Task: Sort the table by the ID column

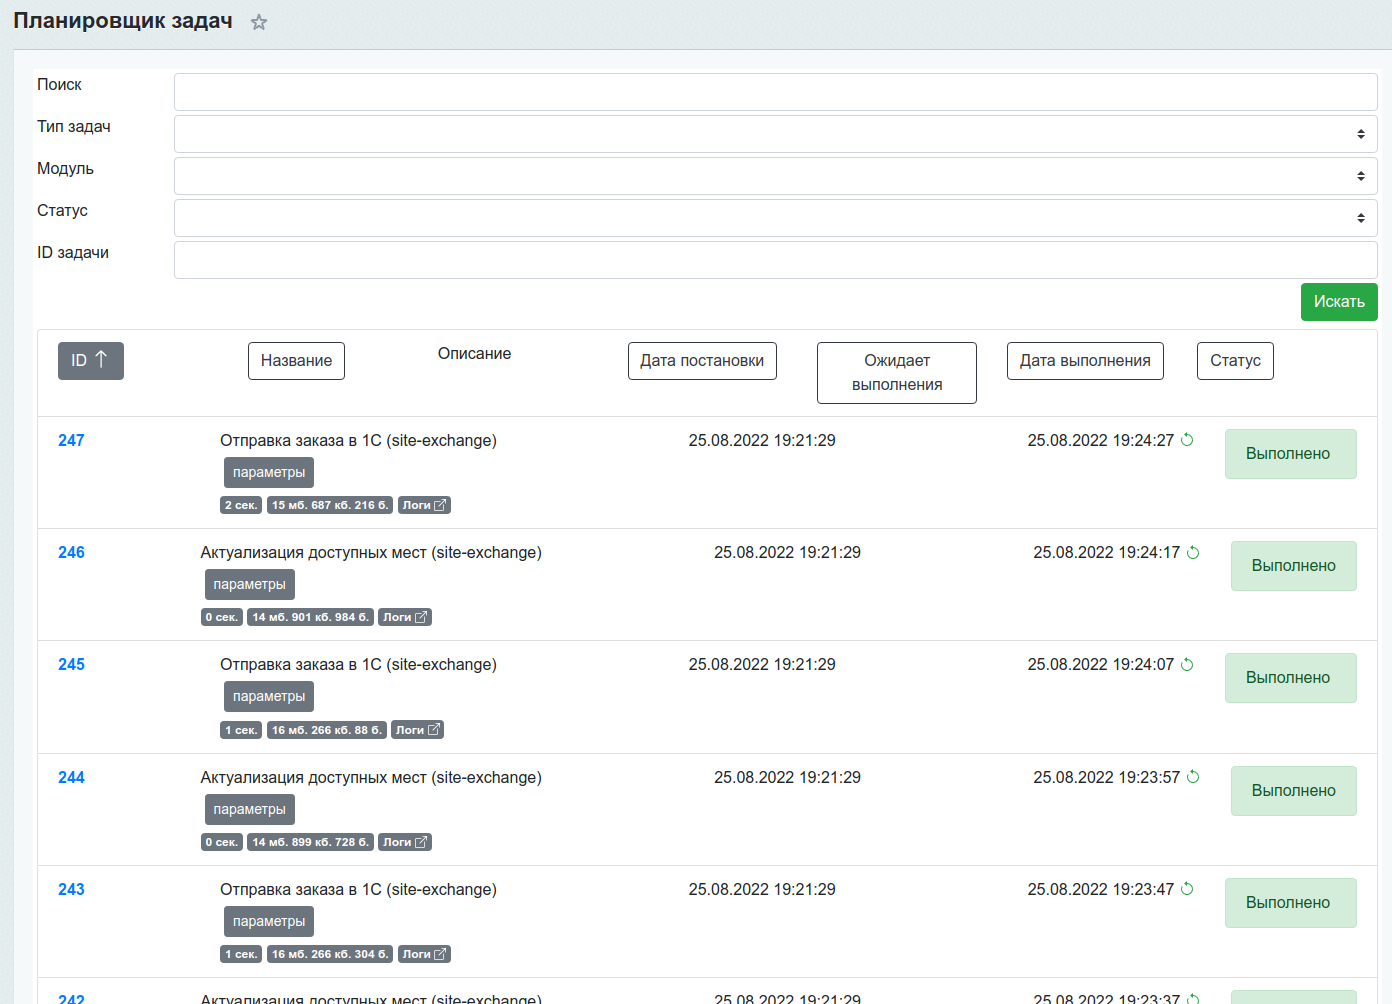Action: pos(90,361)
